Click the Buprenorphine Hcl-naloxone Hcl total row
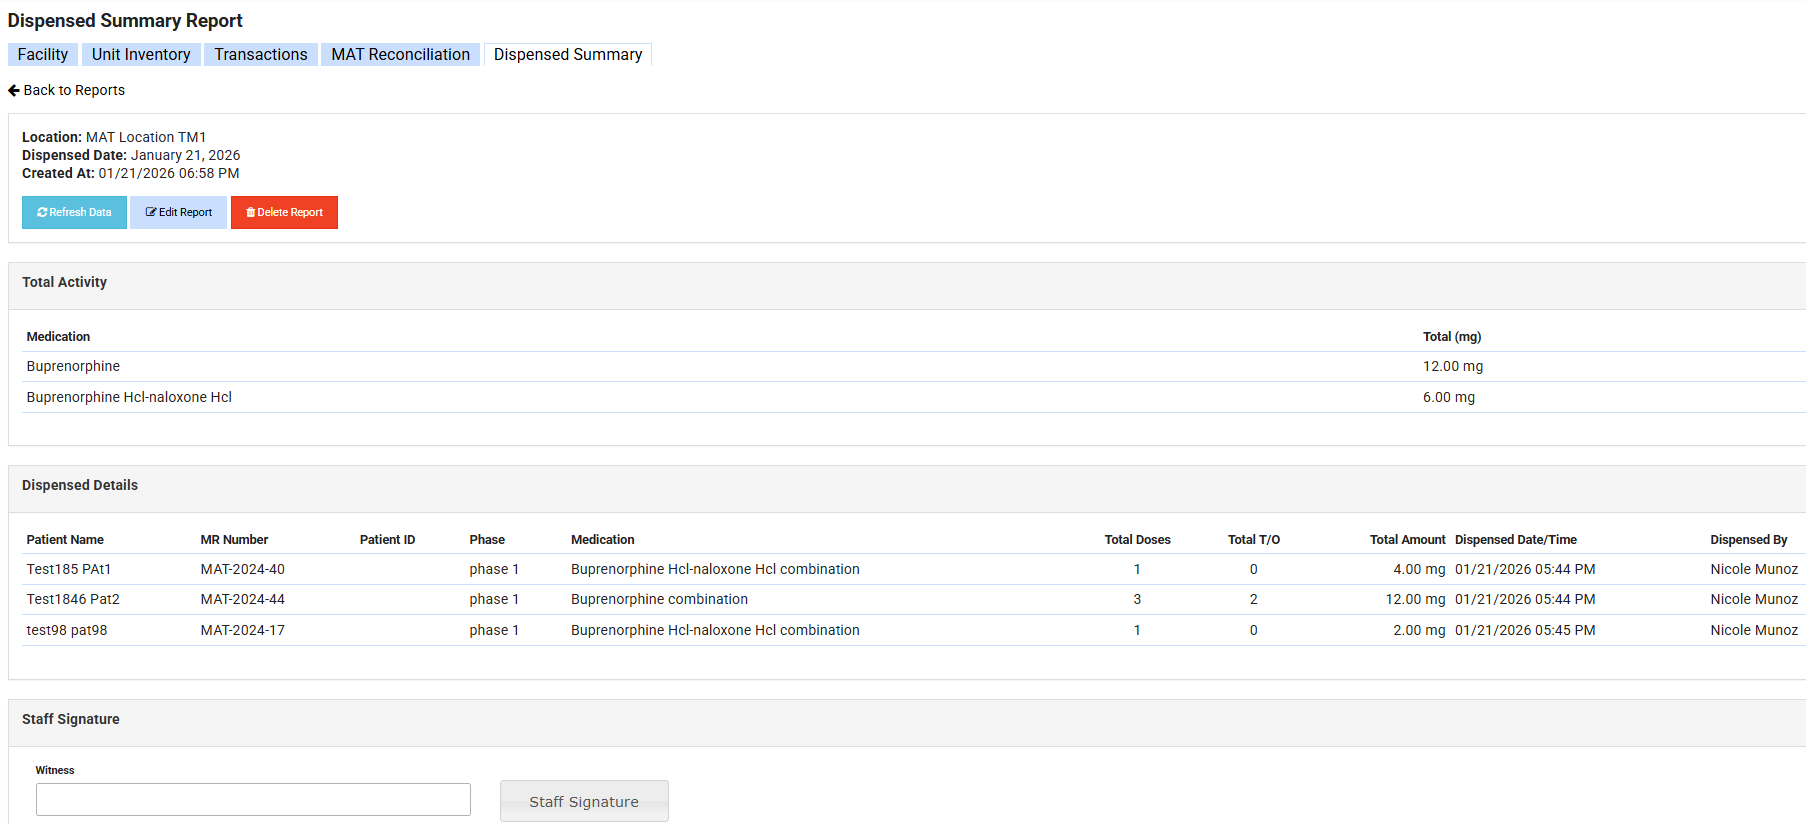The height and width of the screenshot is (824, 1806). point(129,397)
